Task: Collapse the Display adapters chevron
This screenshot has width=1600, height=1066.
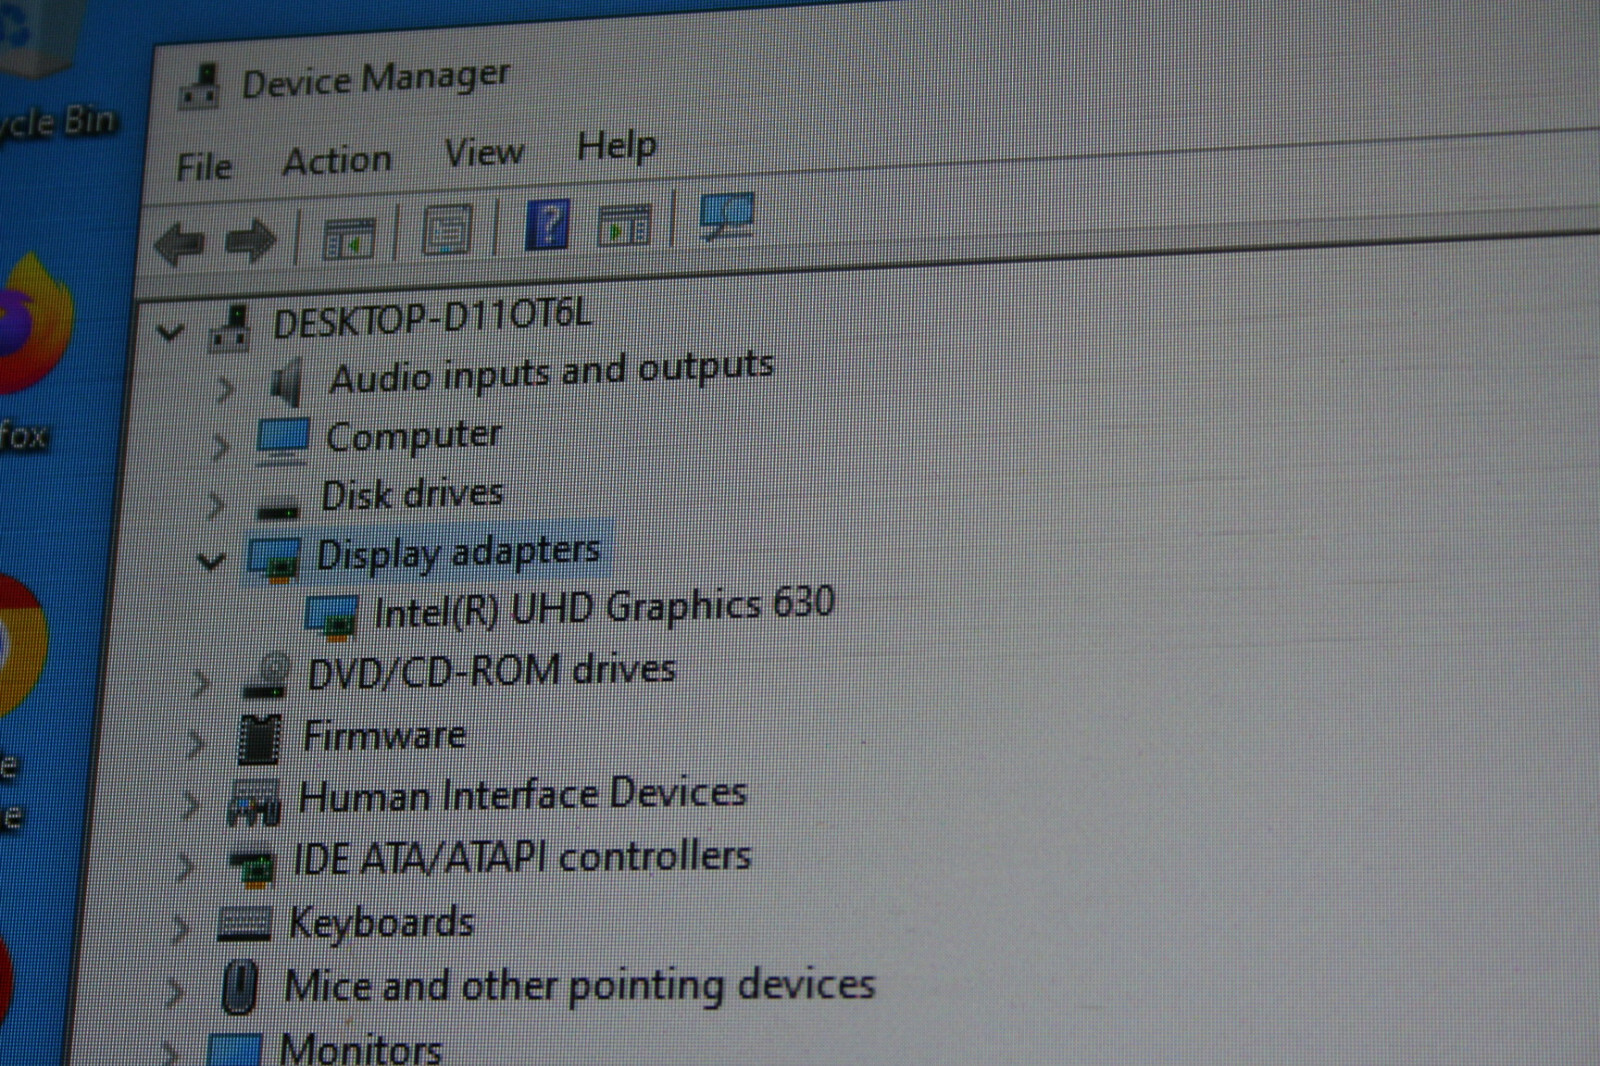Action: coord(210,562)
